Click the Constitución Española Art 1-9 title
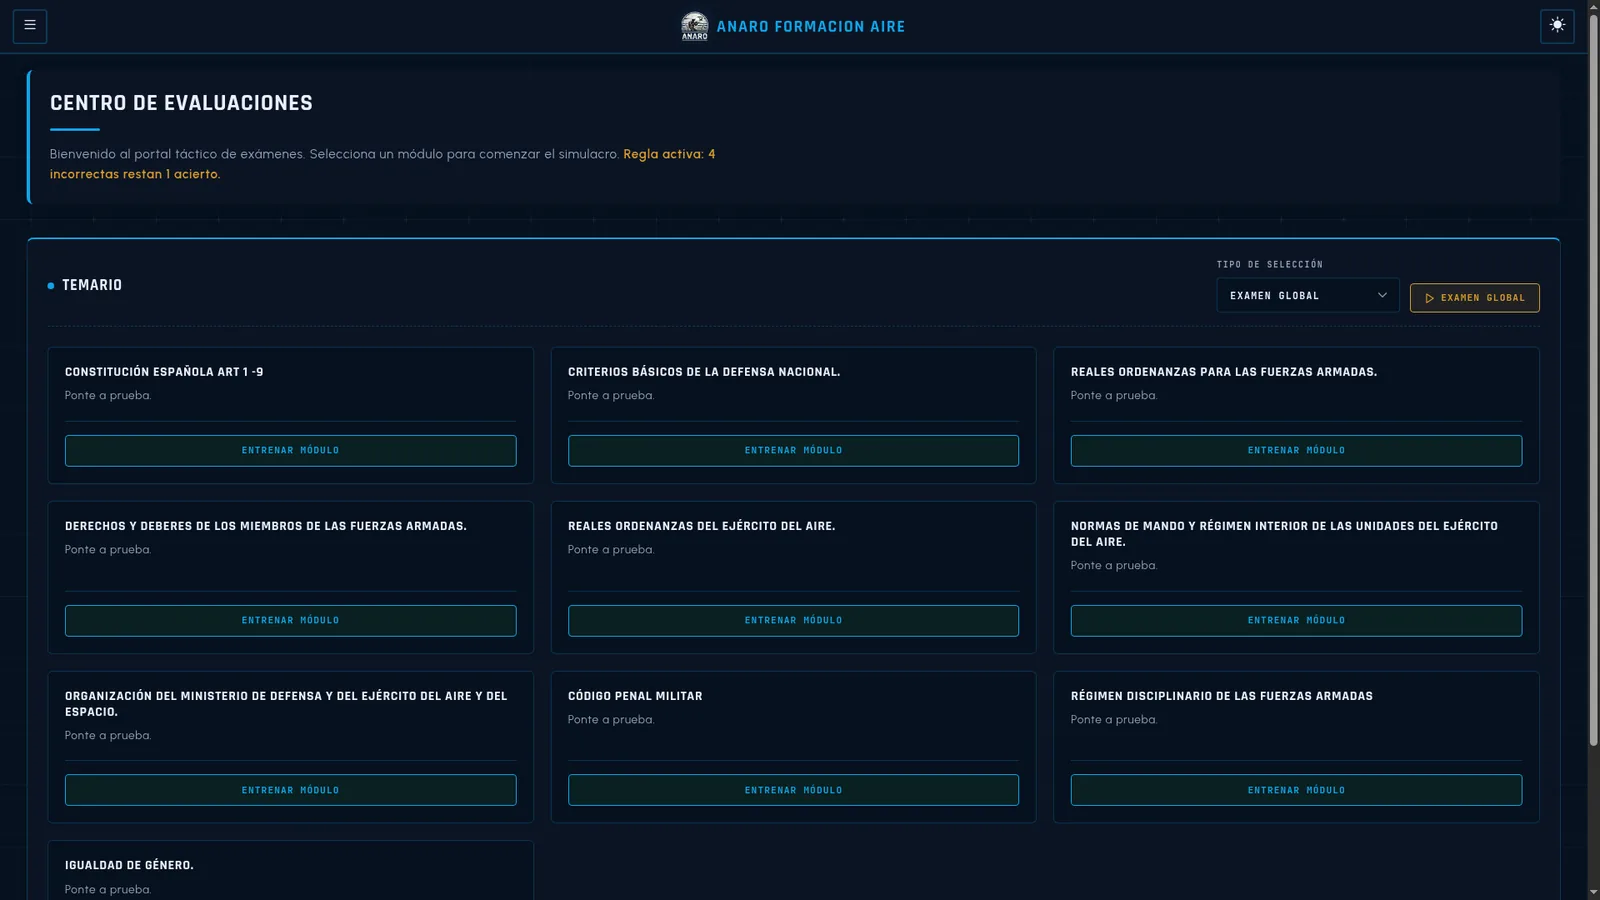This screenshot has height=900, width=1600. tap(164, 372)
